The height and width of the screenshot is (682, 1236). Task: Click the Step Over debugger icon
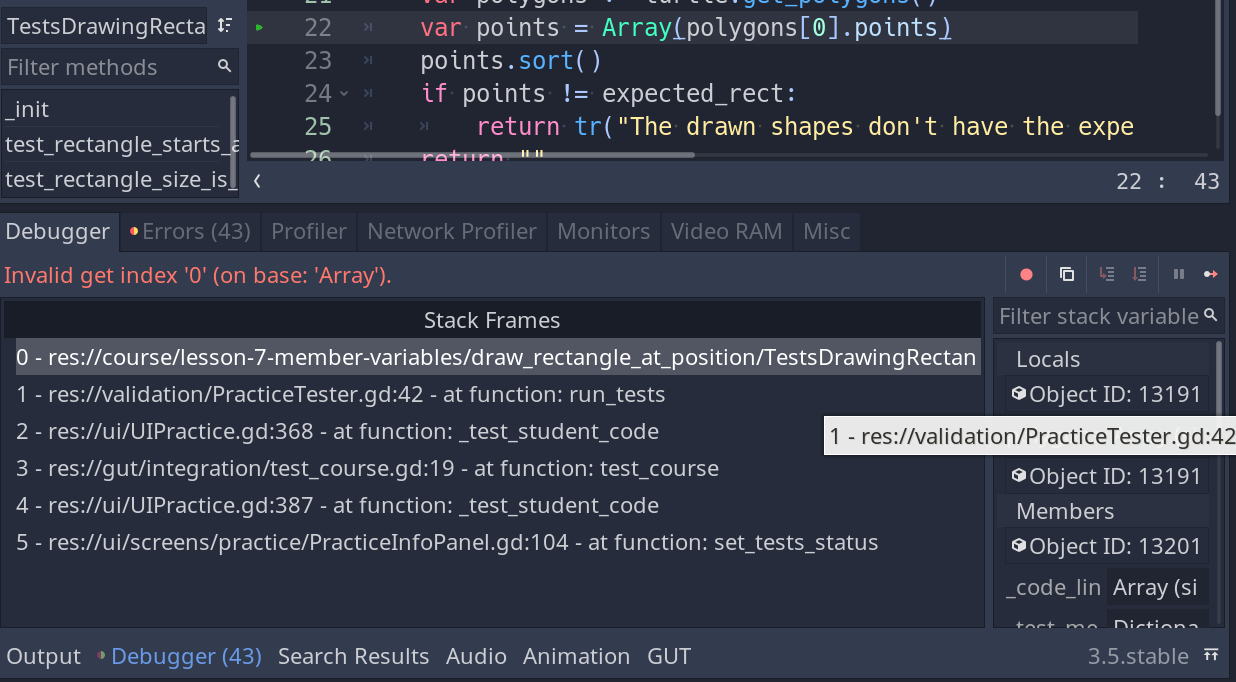[x=1139, y=274]
